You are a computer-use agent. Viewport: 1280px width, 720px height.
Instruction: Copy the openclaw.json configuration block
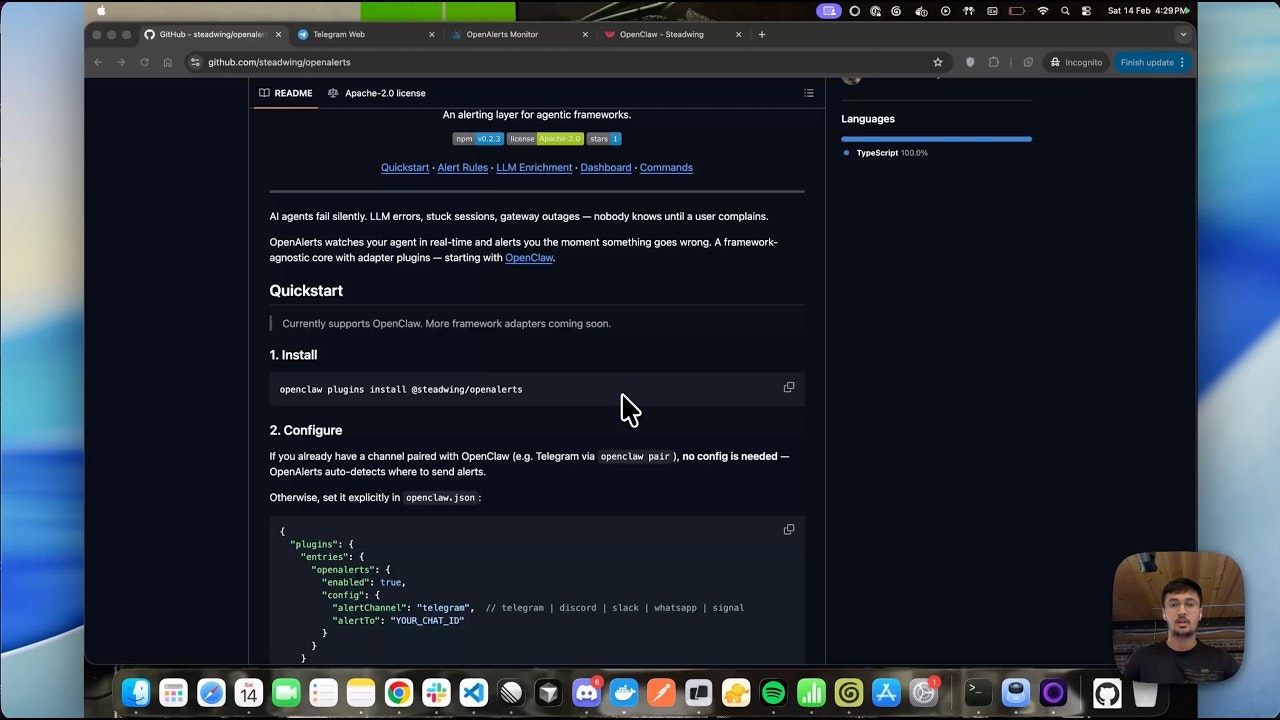point(789,529)
